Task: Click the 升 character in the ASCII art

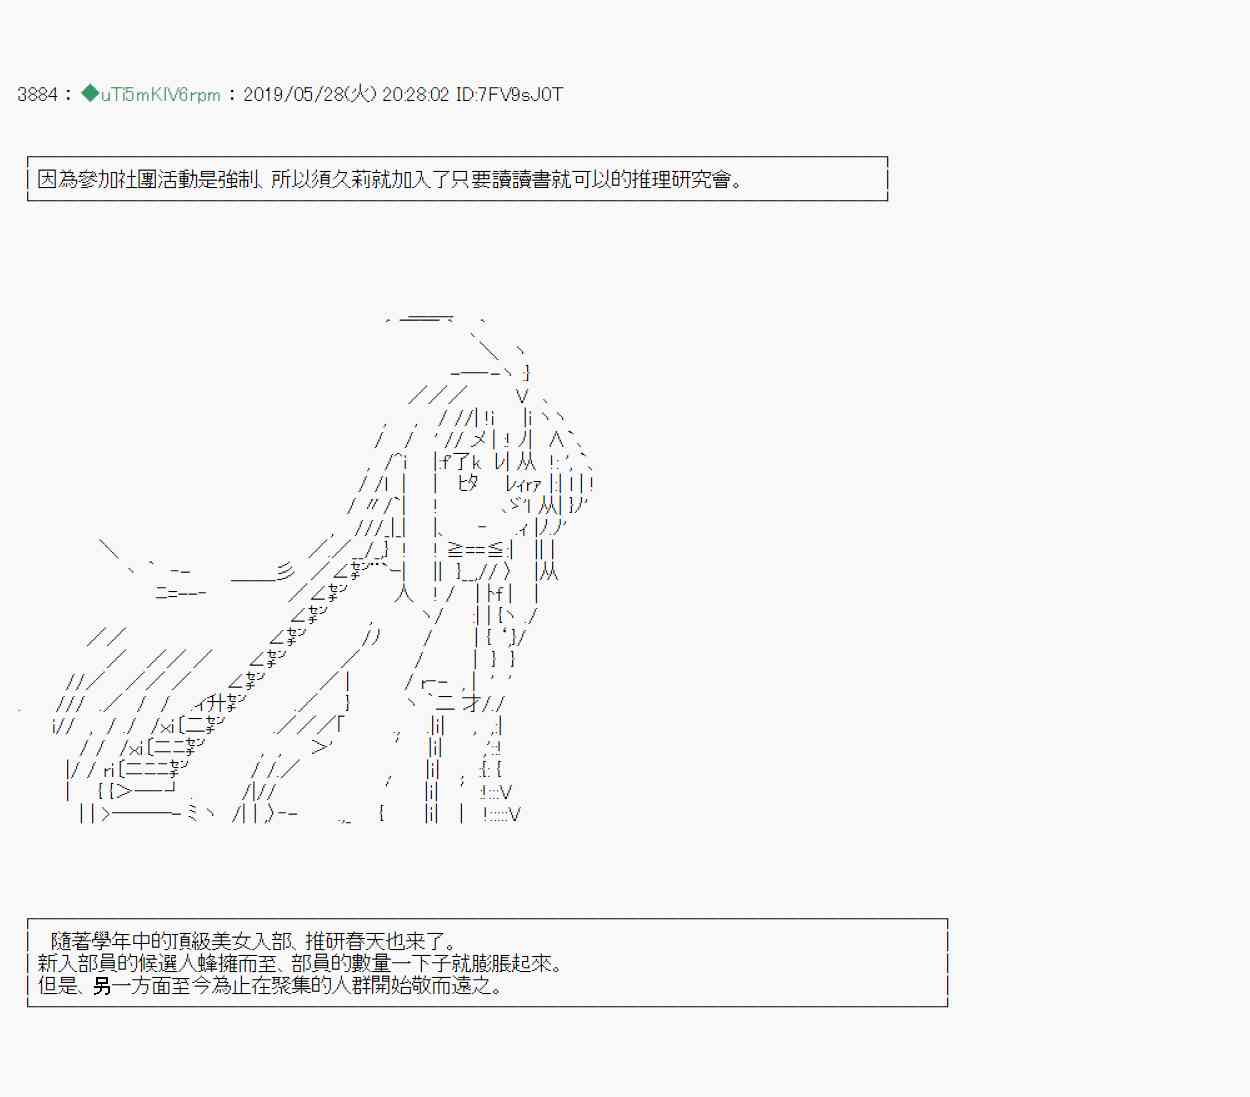Action: pyautogui.click(x=216, y=704)
